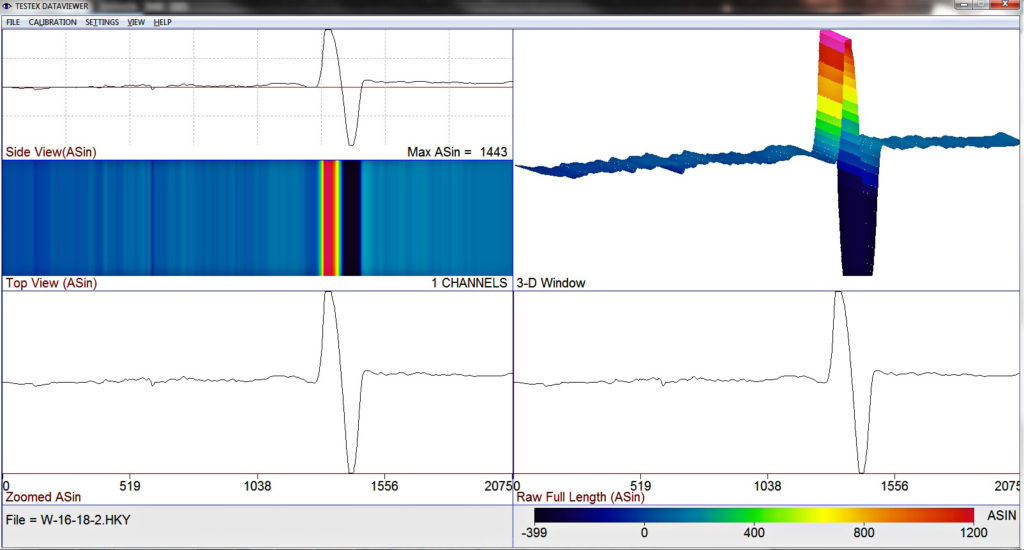This screenshot has height=550, width=1024.
Task: Open the HELP menu
Action: pos(163,22)
